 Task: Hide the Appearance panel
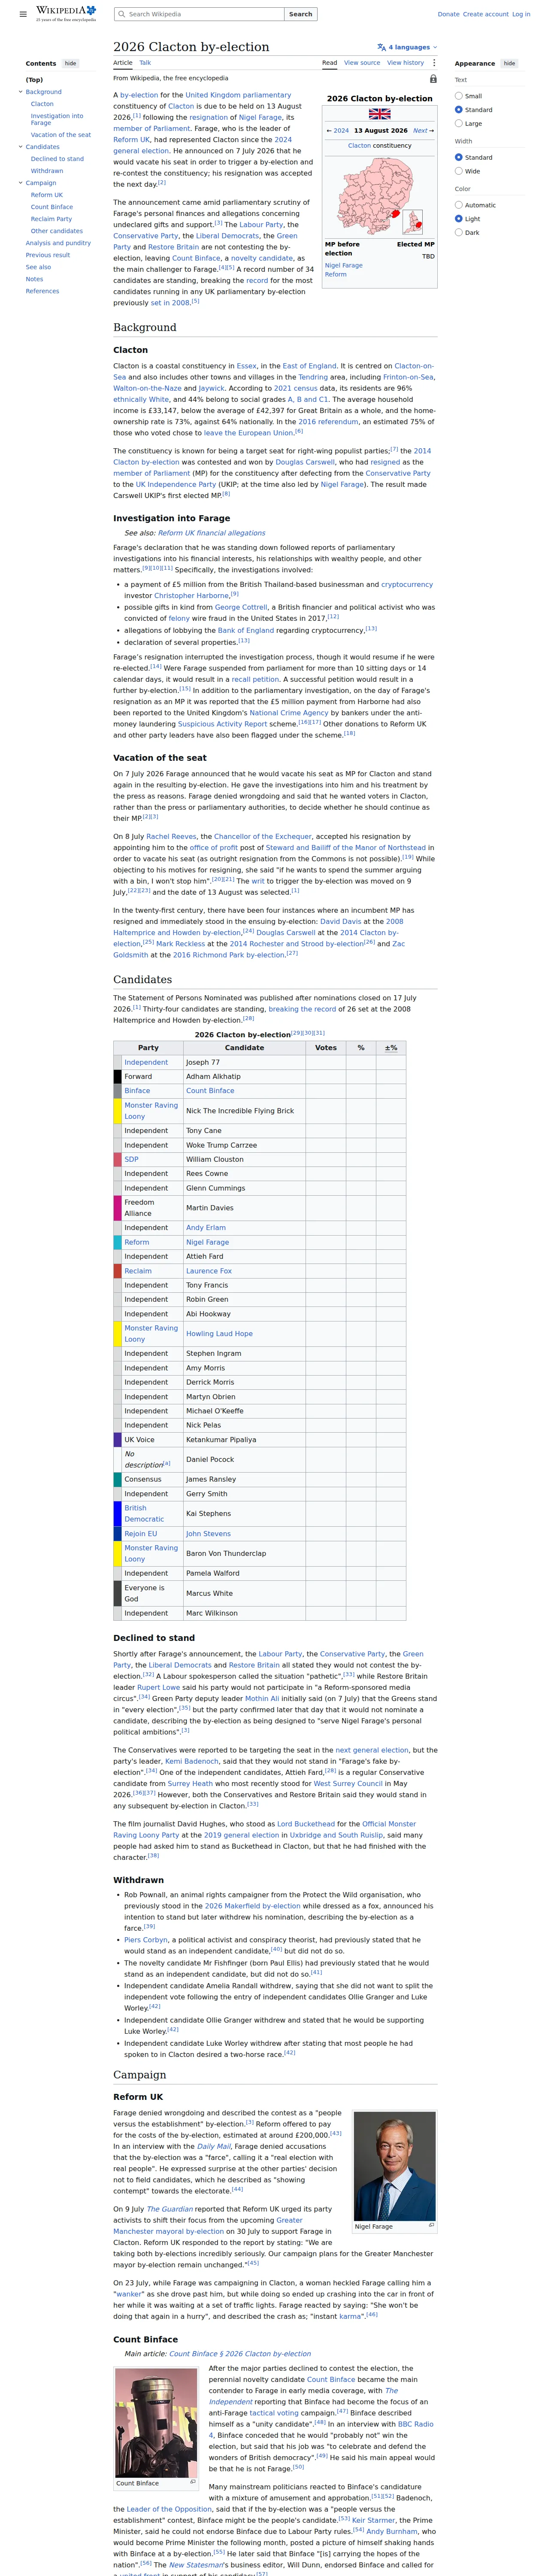509,63
